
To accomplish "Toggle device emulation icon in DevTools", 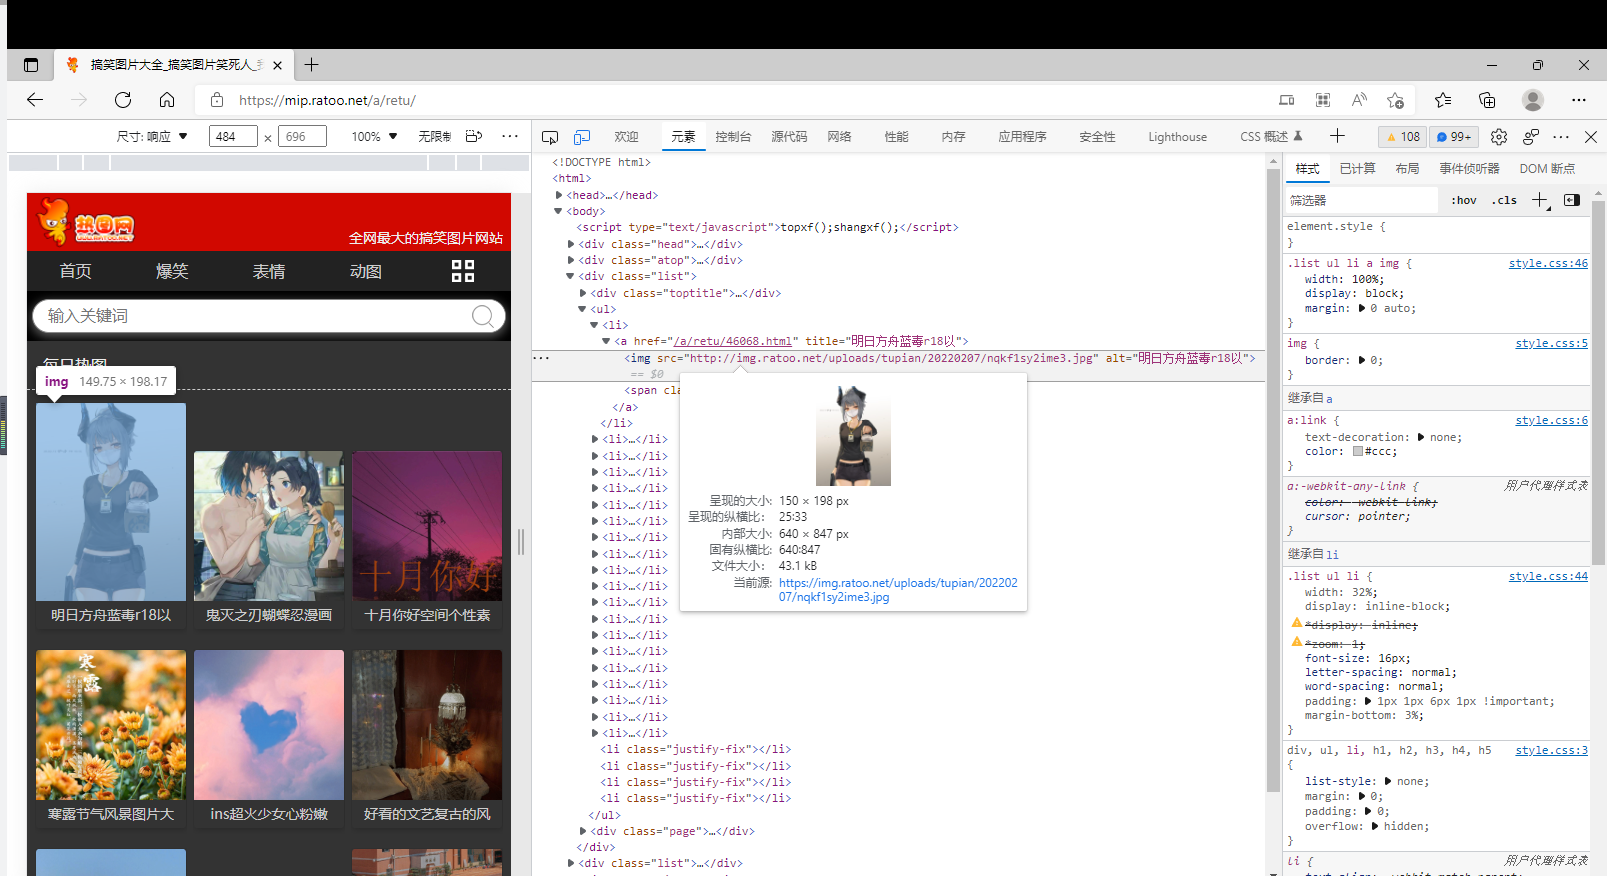I will (582, 137).
